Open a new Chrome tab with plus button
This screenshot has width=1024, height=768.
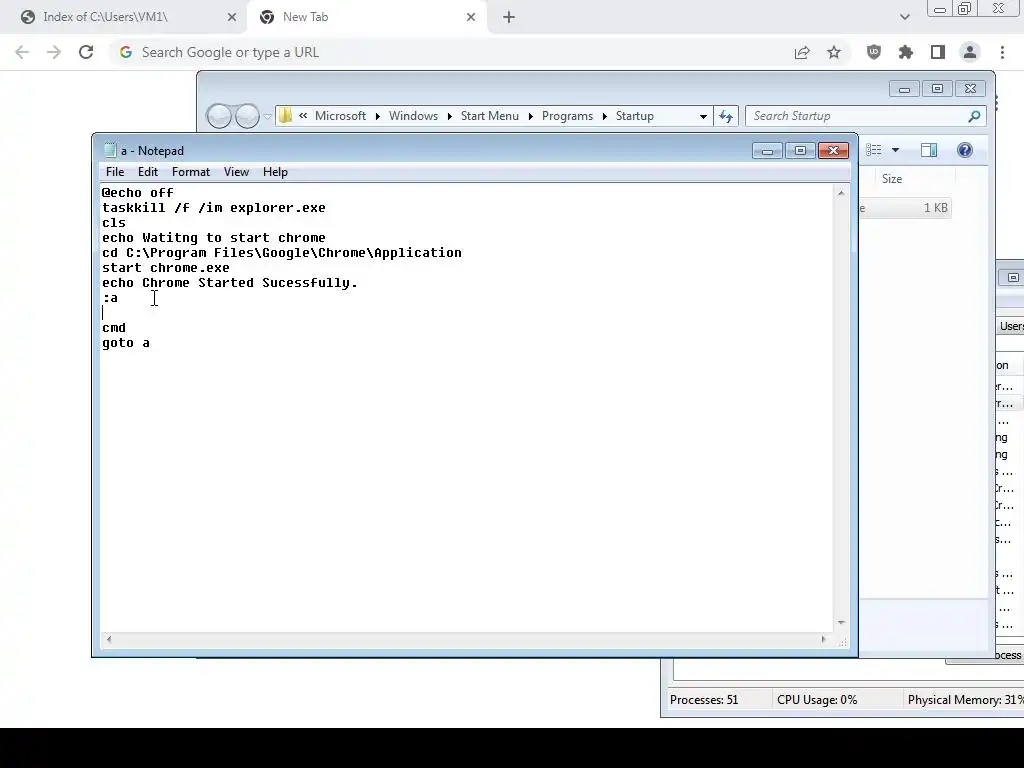[509, 18]
